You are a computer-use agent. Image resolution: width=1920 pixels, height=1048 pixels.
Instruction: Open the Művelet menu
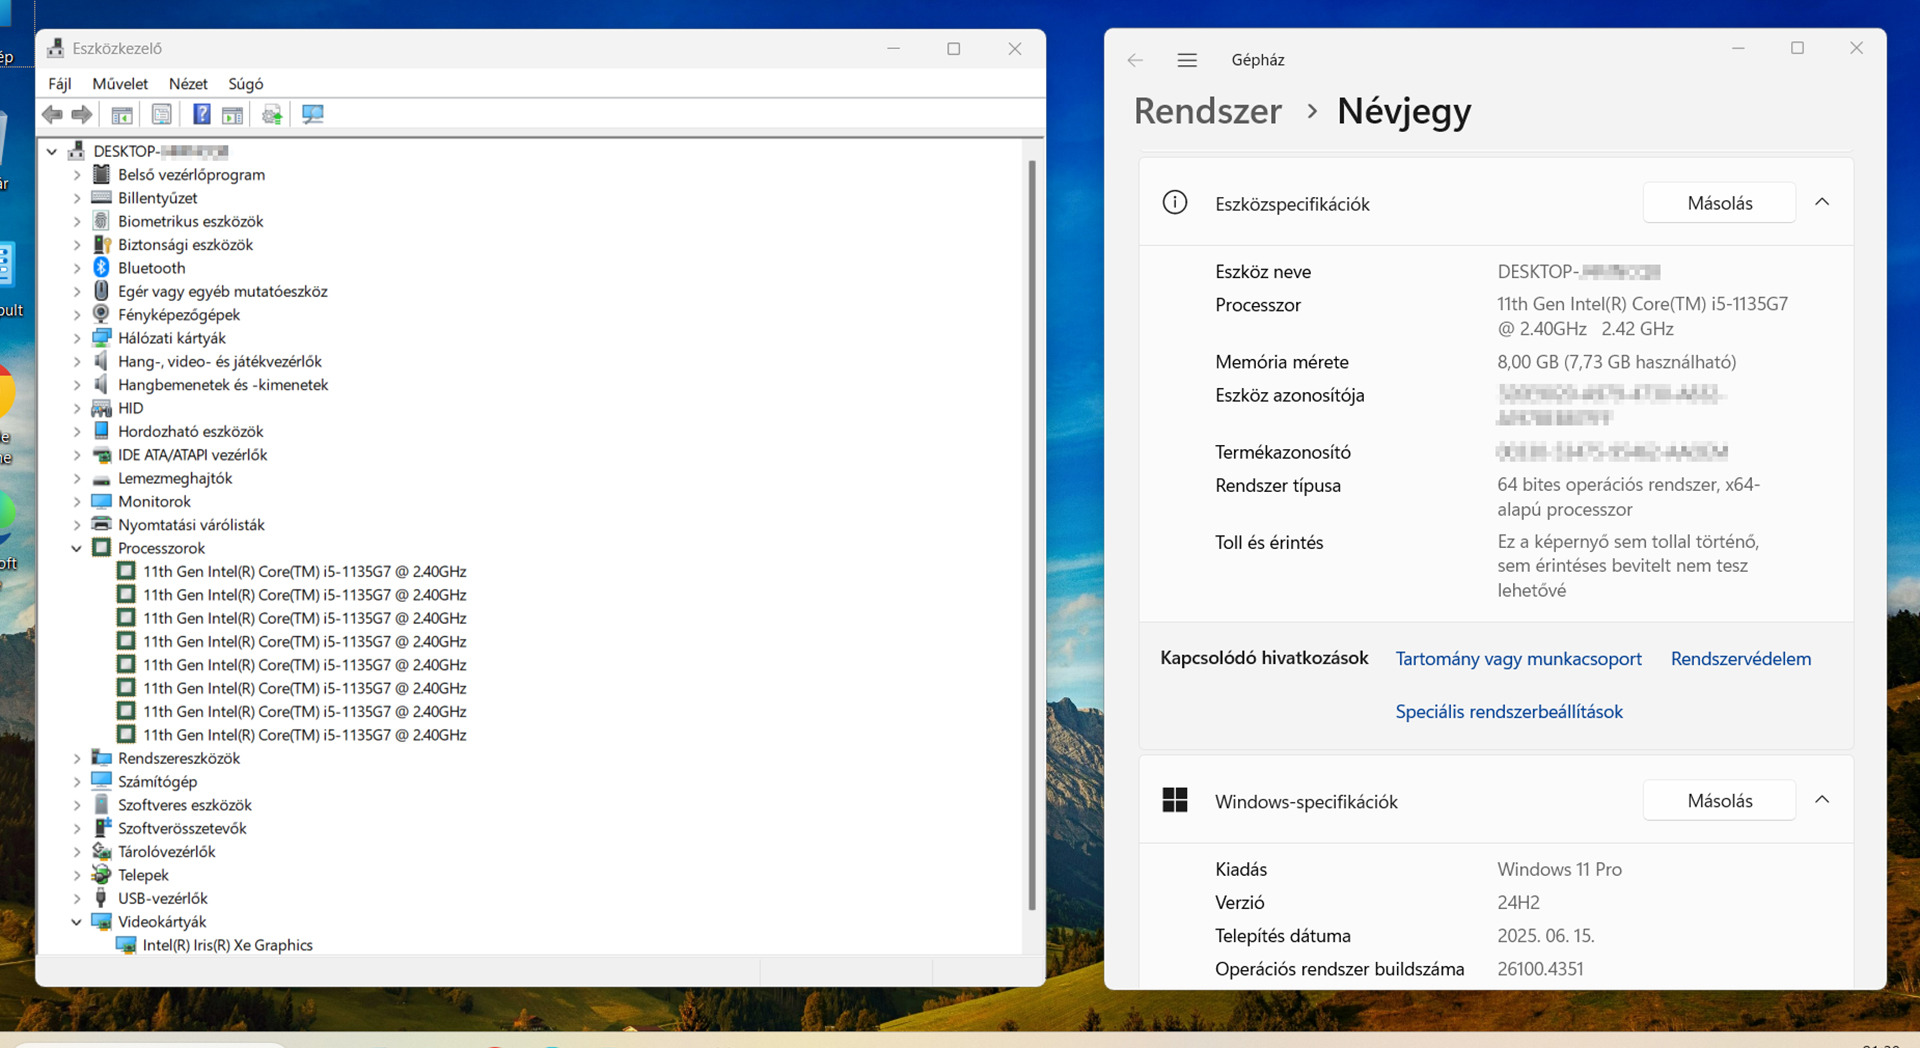point(120,84)
